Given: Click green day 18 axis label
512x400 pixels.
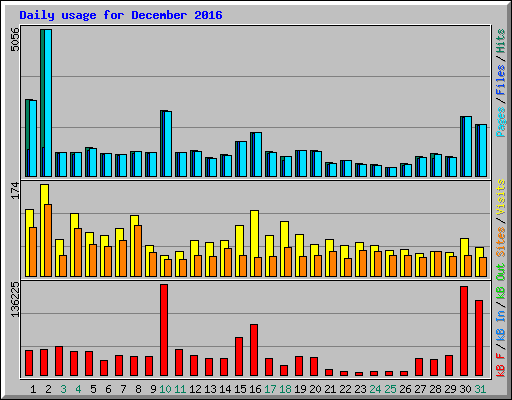Looking at the screenshot, I should click(x=285, y=389).
